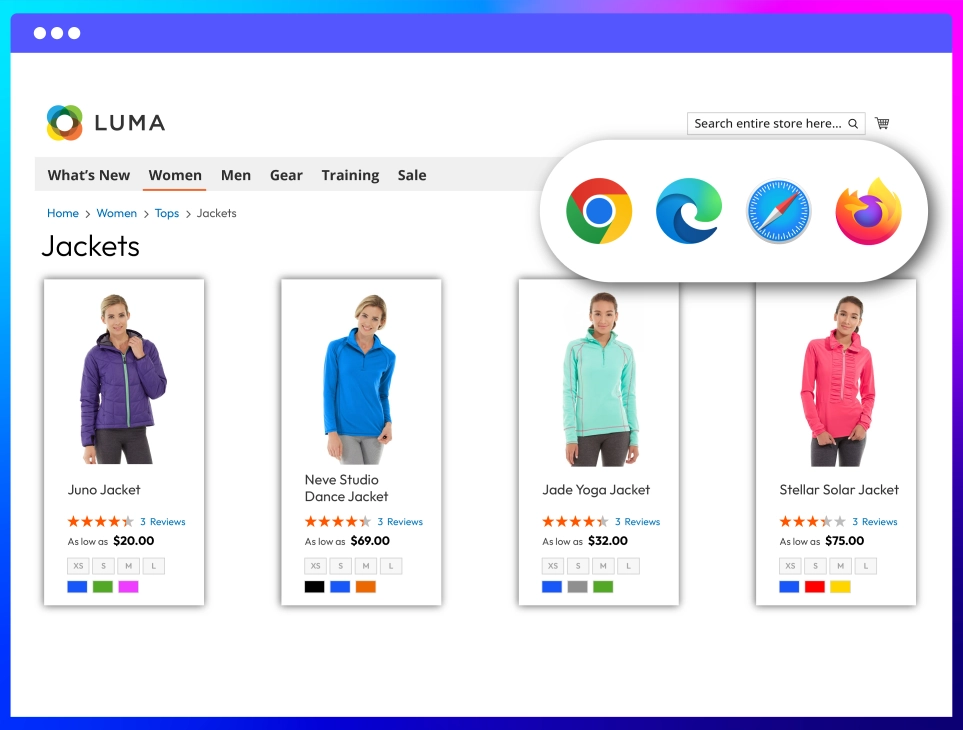The width and height of the screenshot is (963, 730).
Task: Choose yellow swatch for Stellar Solar Jacket
Action: click(x=840, y=587)
